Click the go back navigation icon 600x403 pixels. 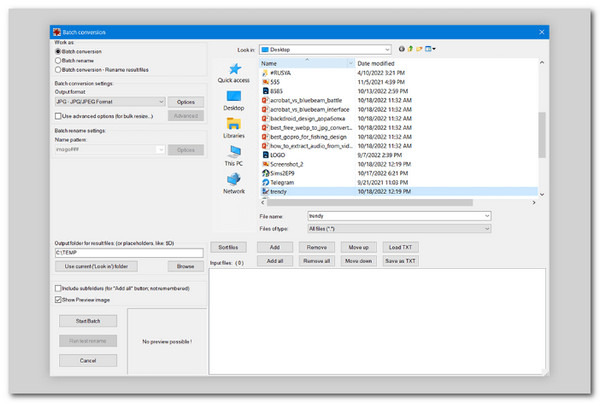click(x=401, y=48)
